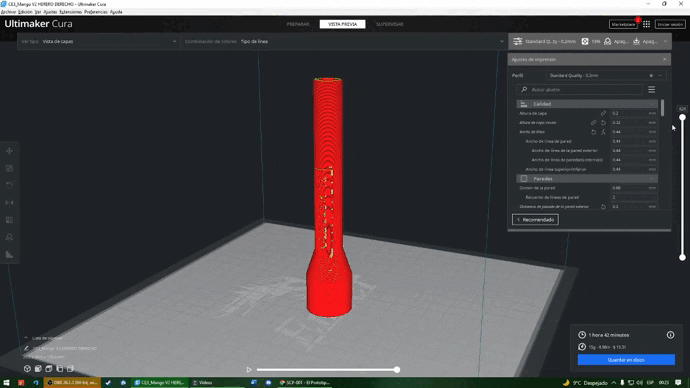Edit the Grosor de la pared field
Viewport: 690px width, 388px height.
(x=634, y=188)
